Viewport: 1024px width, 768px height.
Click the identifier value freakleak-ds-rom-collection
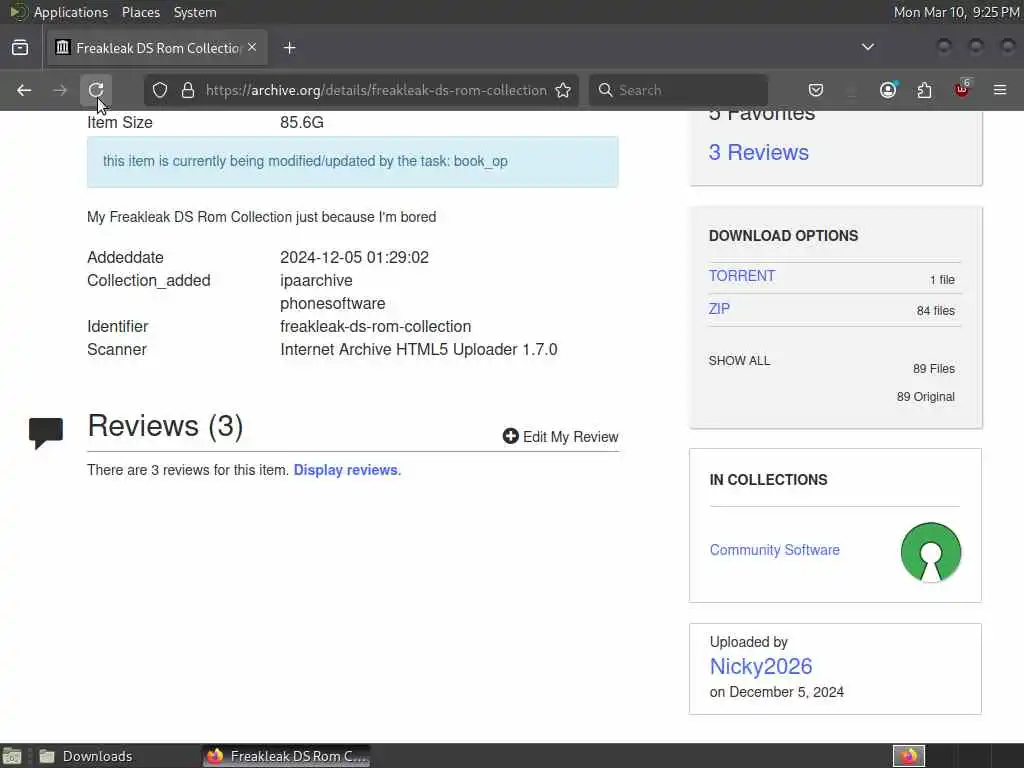[376, 327]
